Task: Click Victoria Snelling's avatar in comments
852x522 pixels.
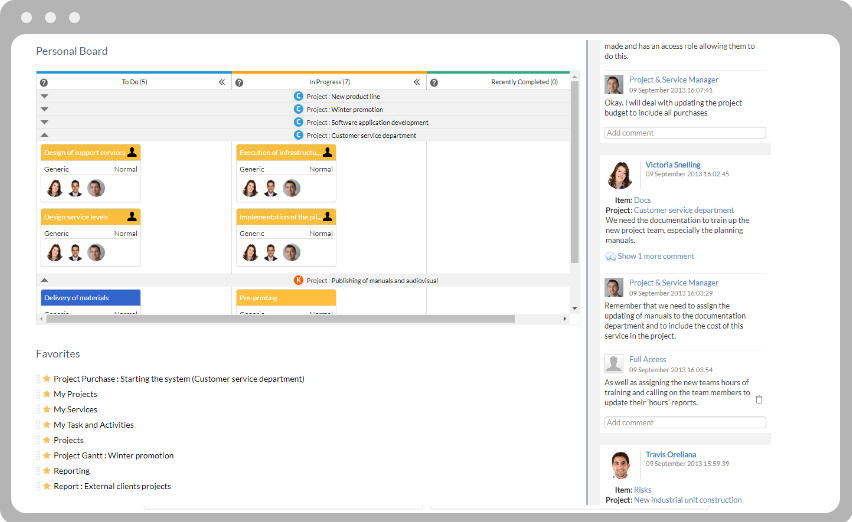Action: (x=621, y=175)
